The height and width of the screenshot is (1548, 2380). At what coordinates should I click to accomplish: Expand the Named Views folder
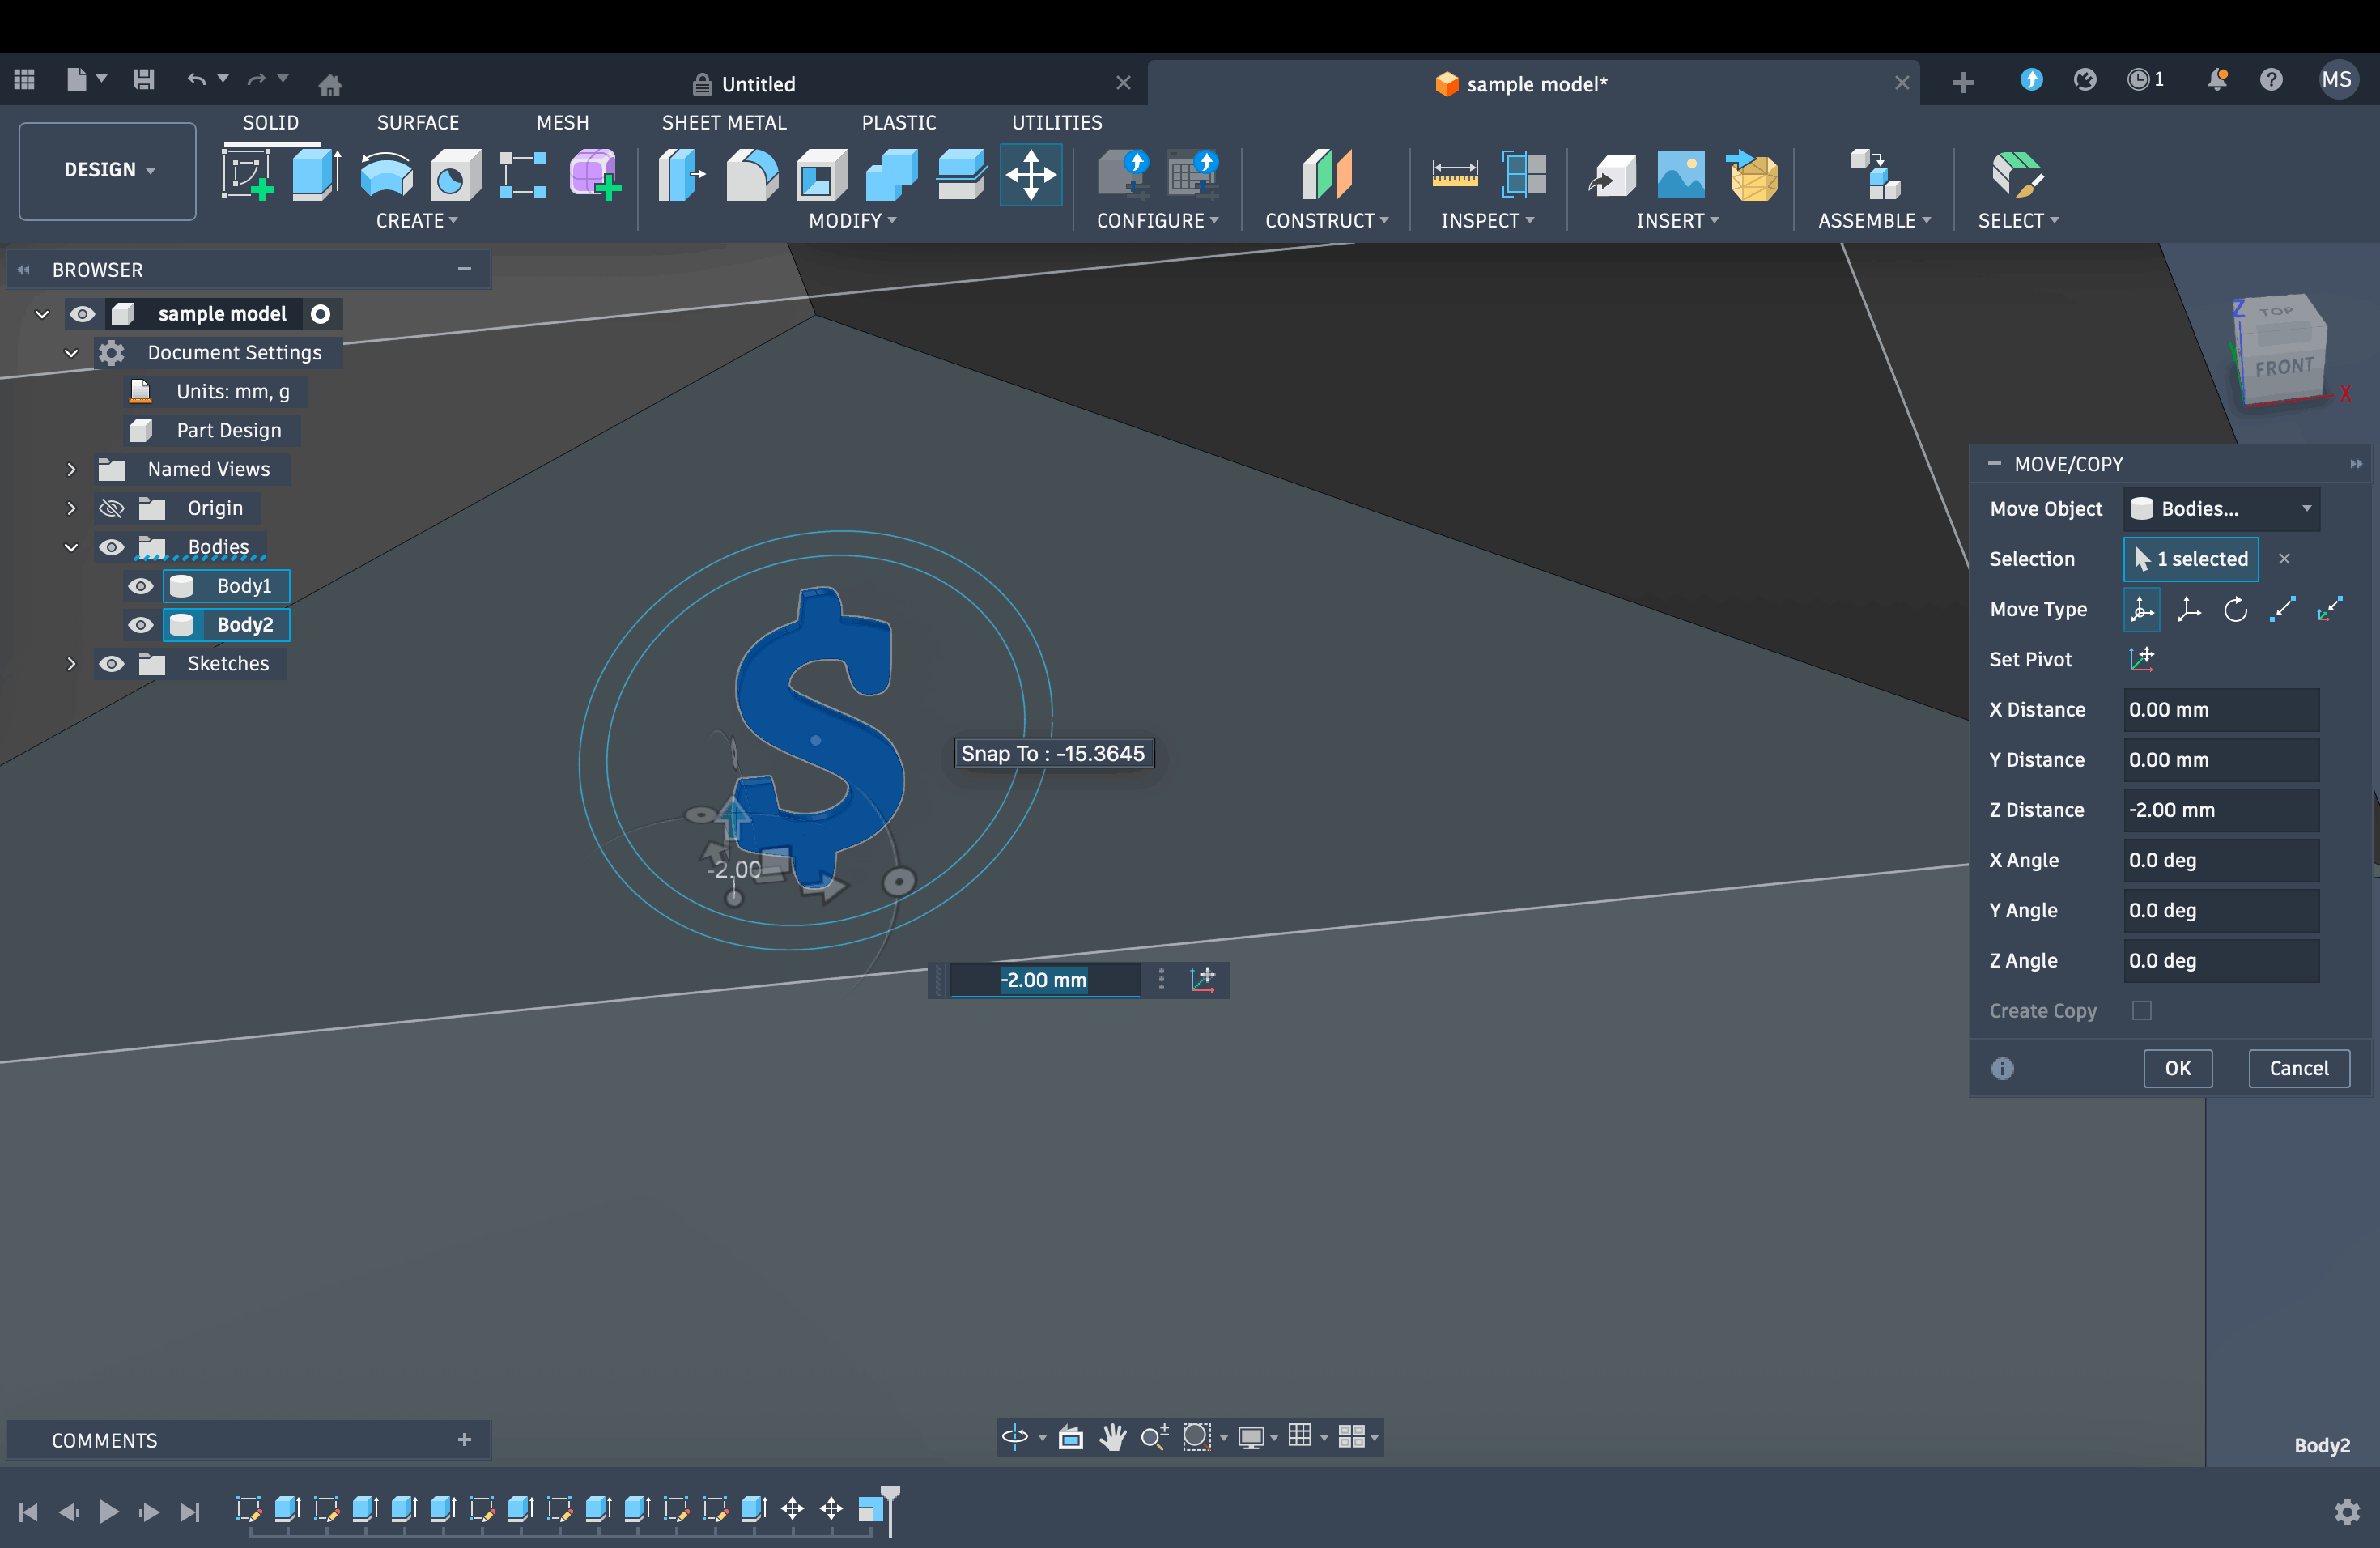(x=71, y=469)
